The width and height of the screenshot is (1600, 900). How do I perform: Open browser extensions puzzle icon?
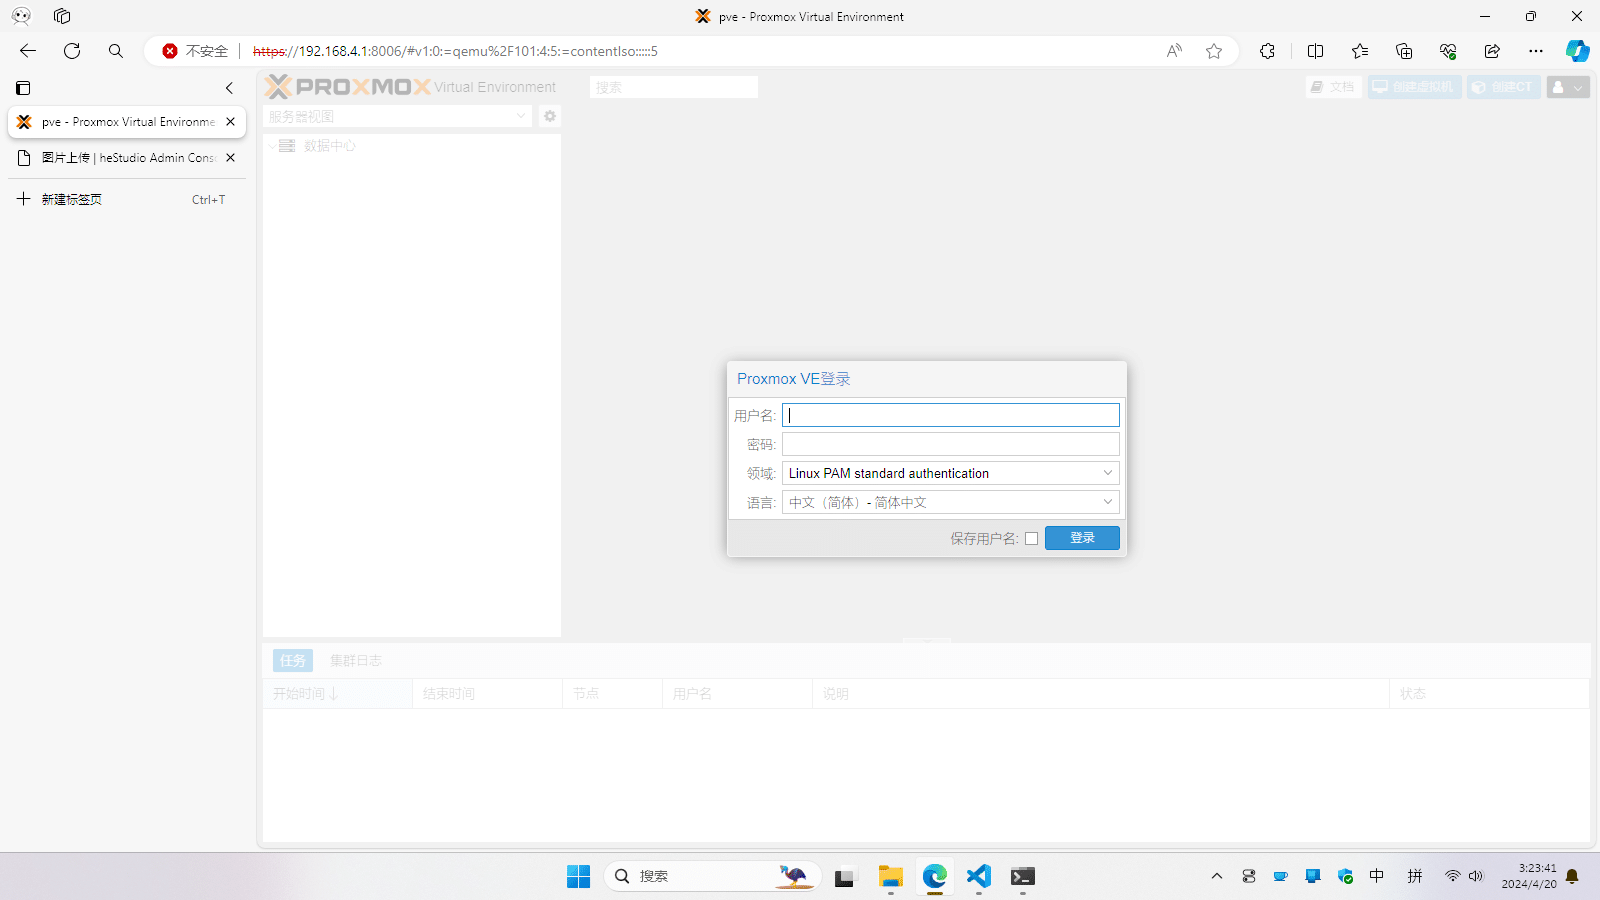pyautogui.click(x=1267, y=51)
